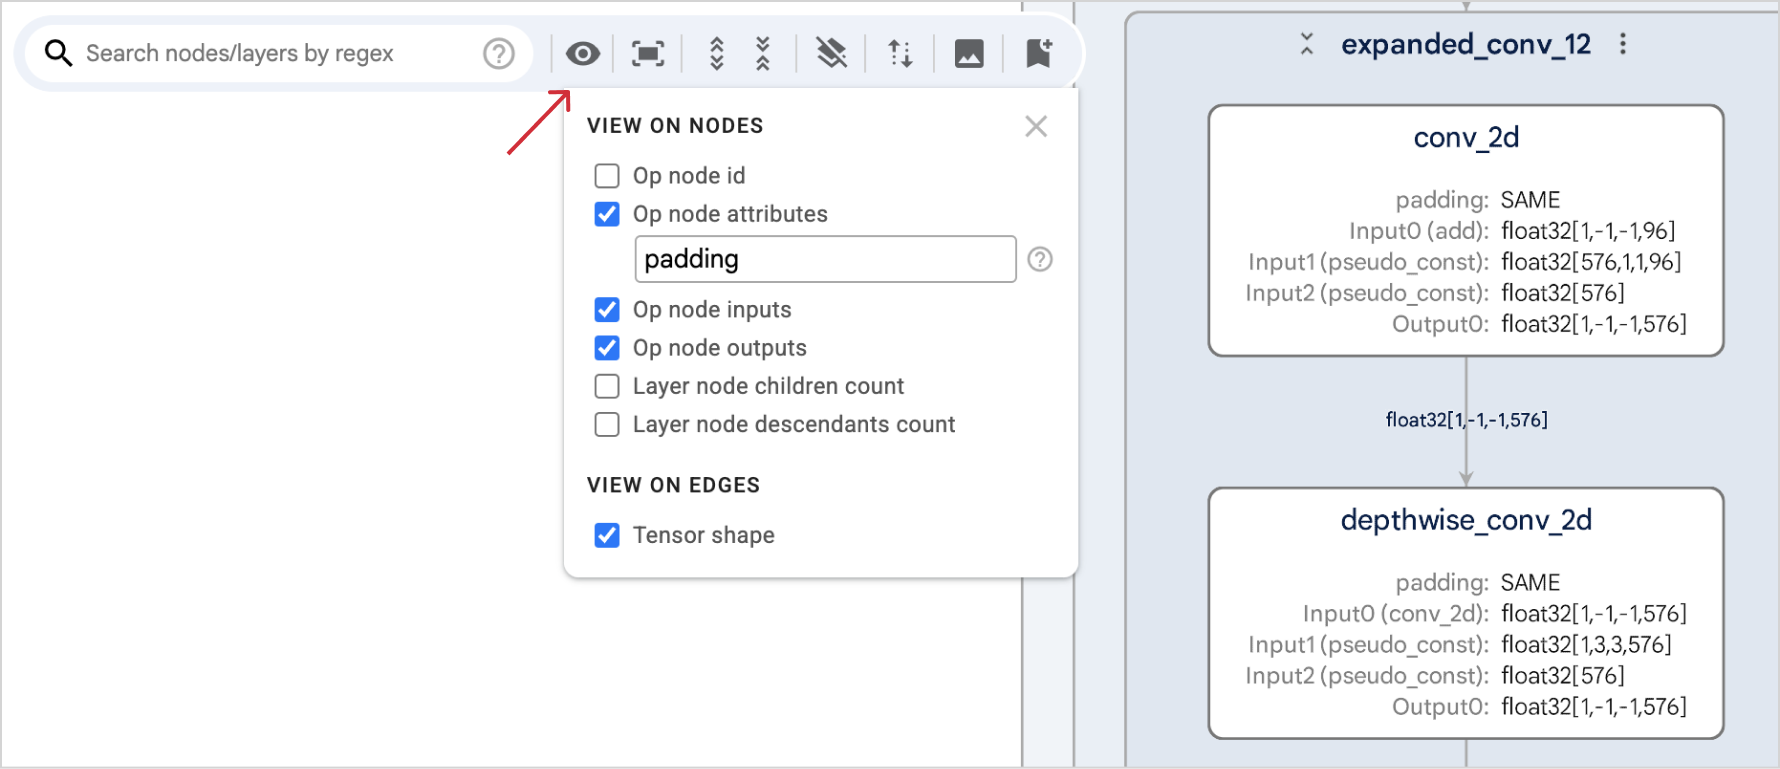Select the depthwise_conv_2d node
This screenshot has height=769, width=1780.
coord(1466,613)
